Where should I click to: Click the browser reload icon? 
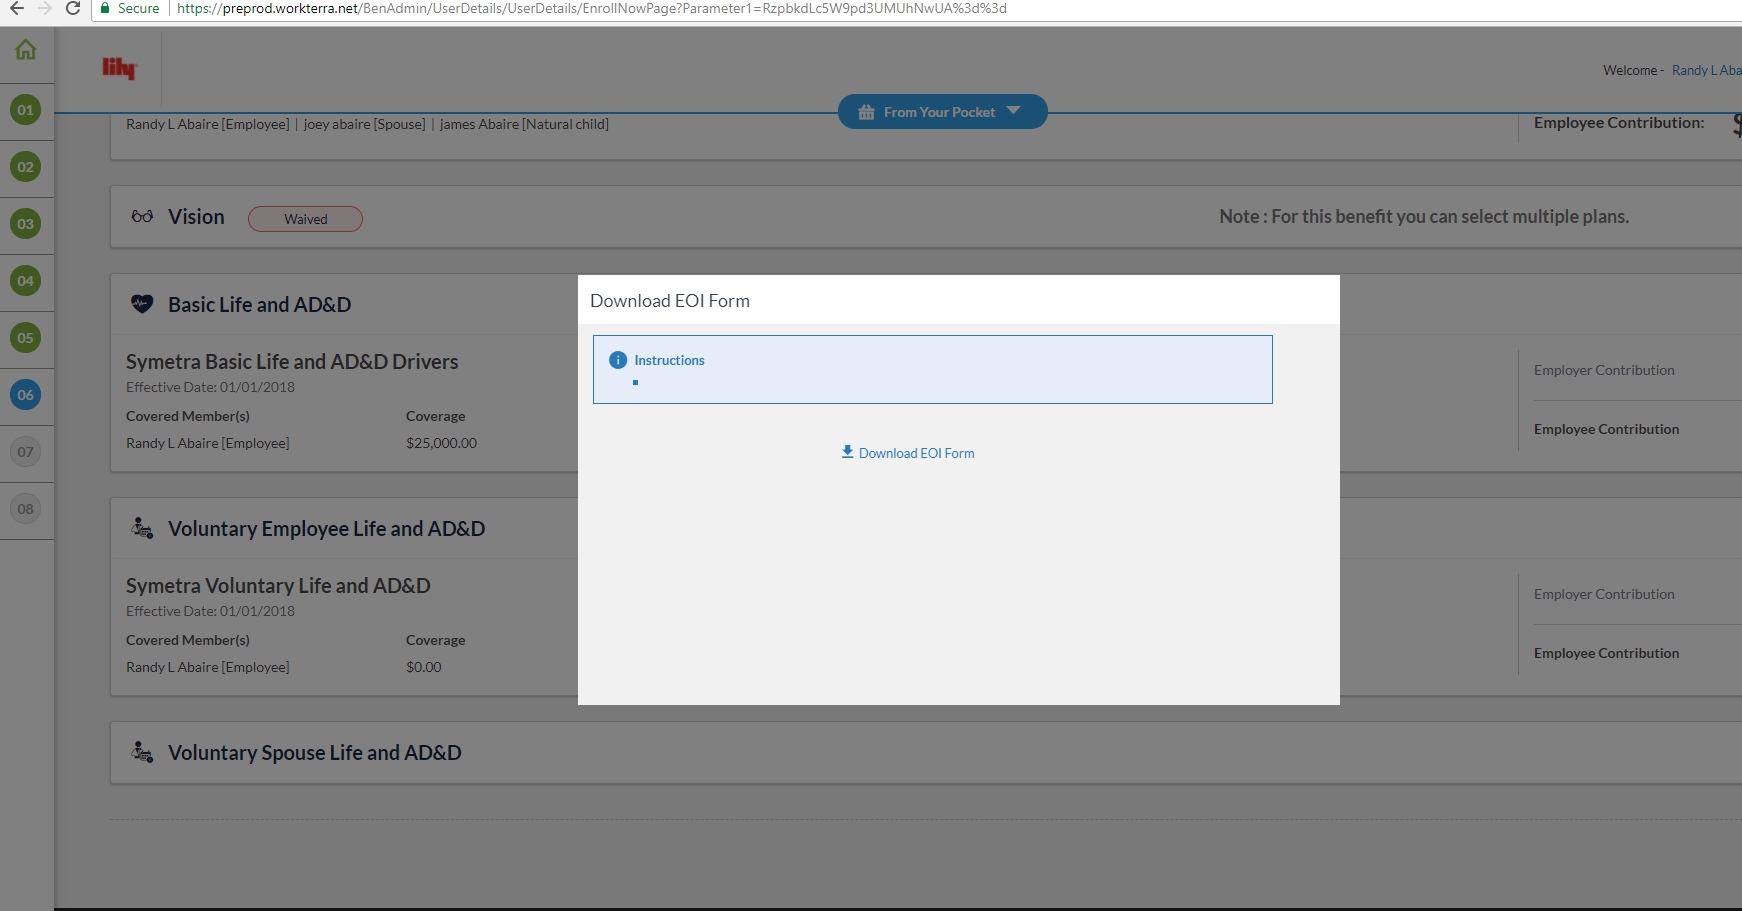[x=73, y=9]
